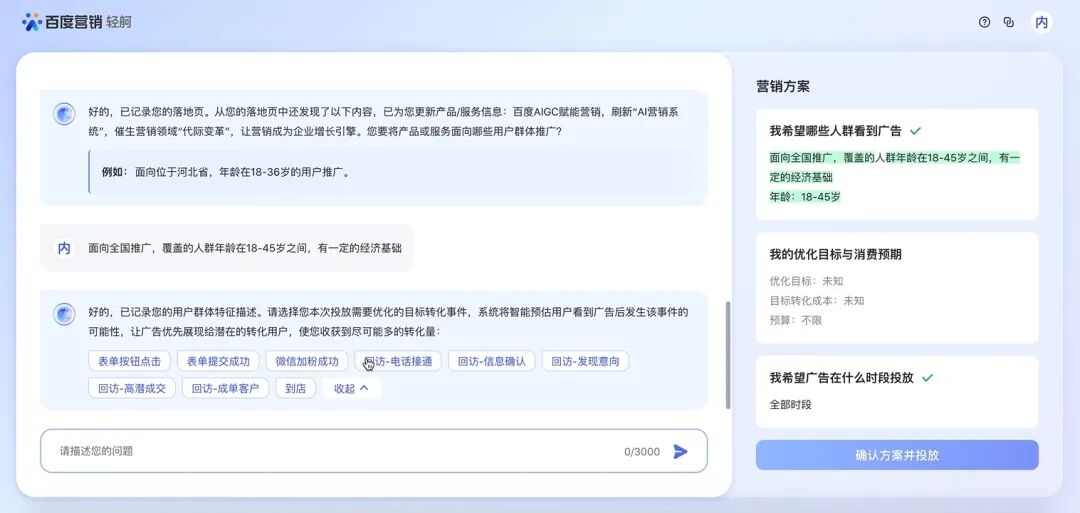This screenshot has width=1080, height=513.
Task: Choose the 到店 option
Action: (x=295, y=388)
